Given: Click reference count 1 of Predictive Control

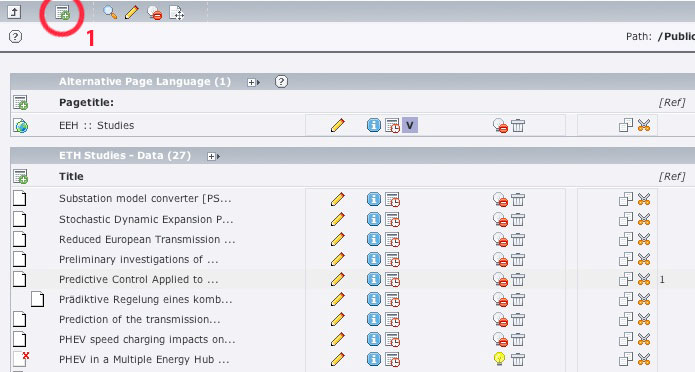Looking at the screenshot, I should (x=662, y=280).
